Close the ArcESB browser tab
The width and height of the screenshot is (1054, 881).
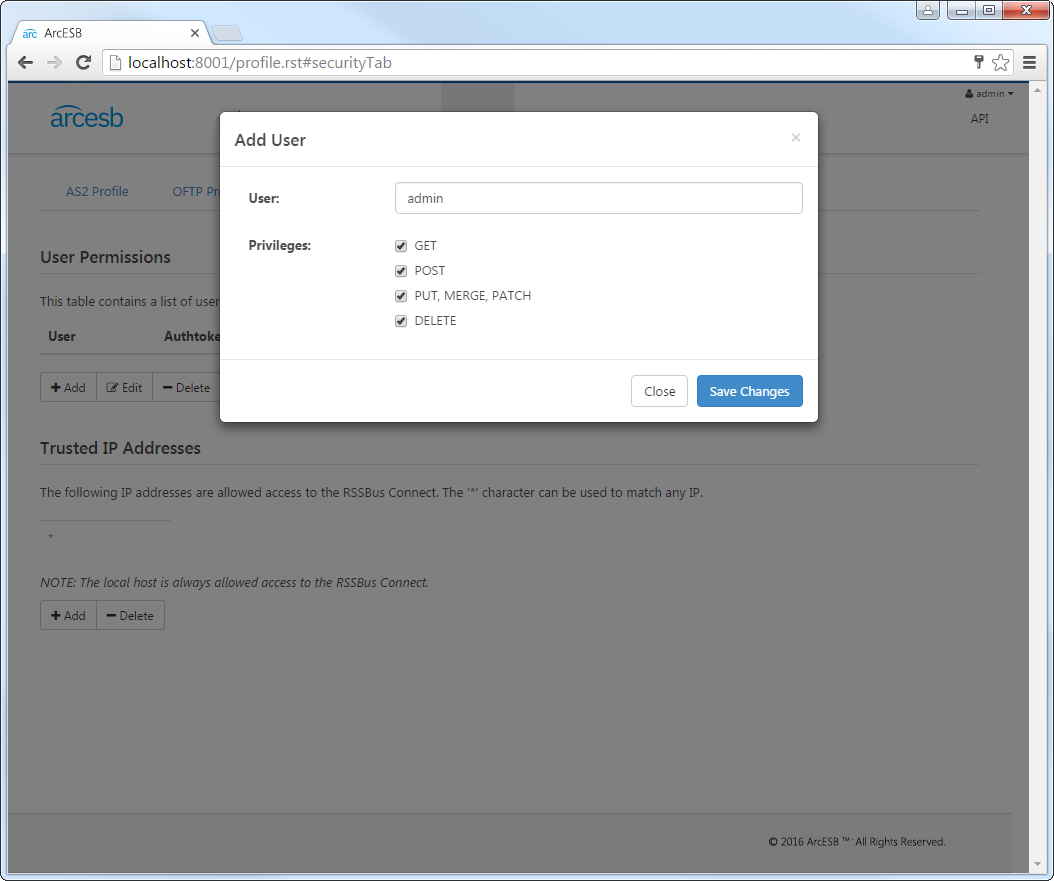pos(195,33)
